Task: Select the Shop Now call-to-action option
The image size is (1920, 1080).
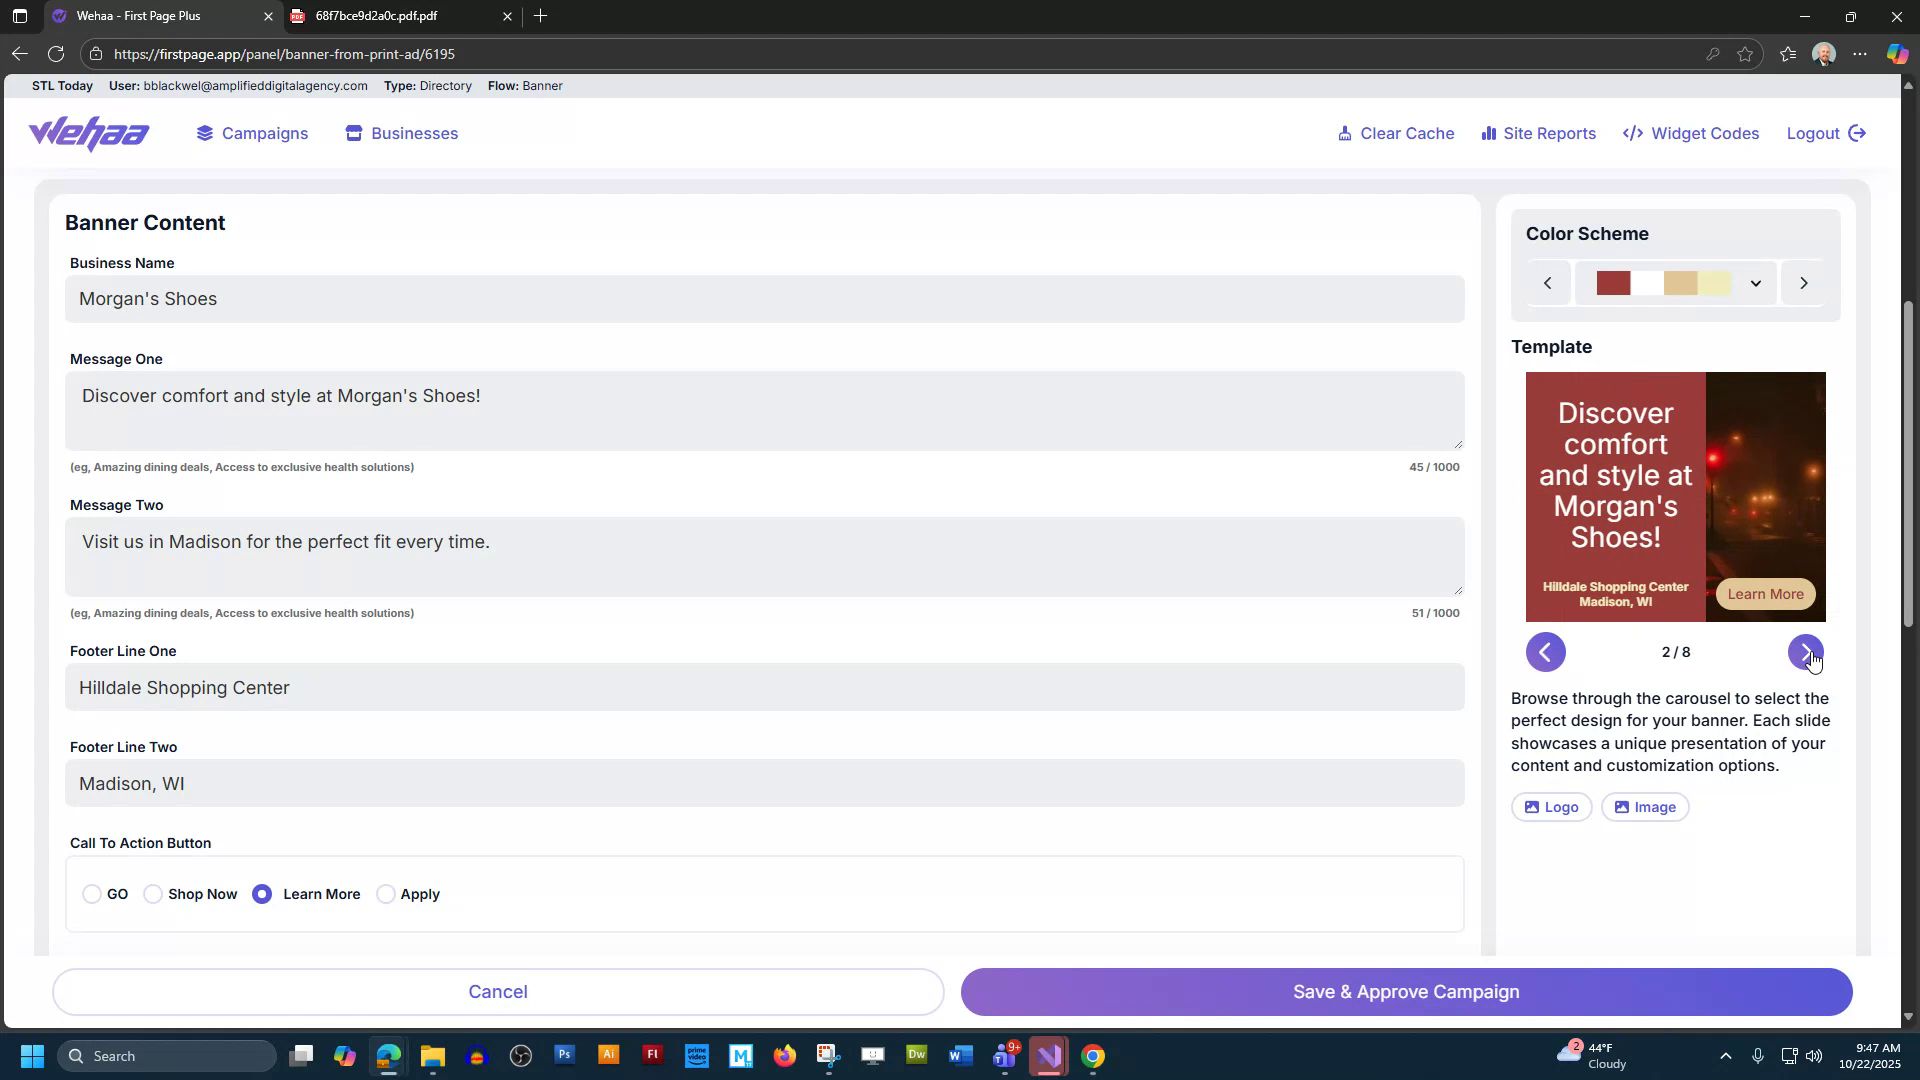Action: 152,894
